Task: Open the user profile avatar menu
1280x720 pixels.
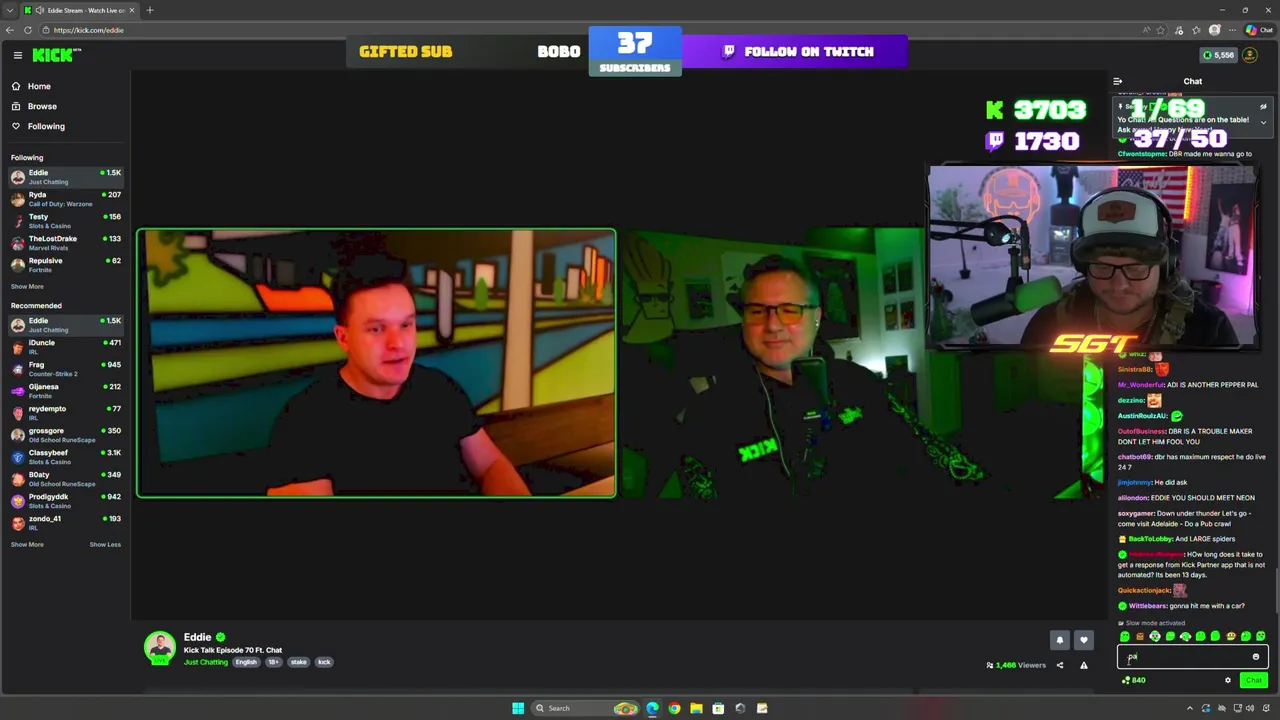Action: point(1250,55)
